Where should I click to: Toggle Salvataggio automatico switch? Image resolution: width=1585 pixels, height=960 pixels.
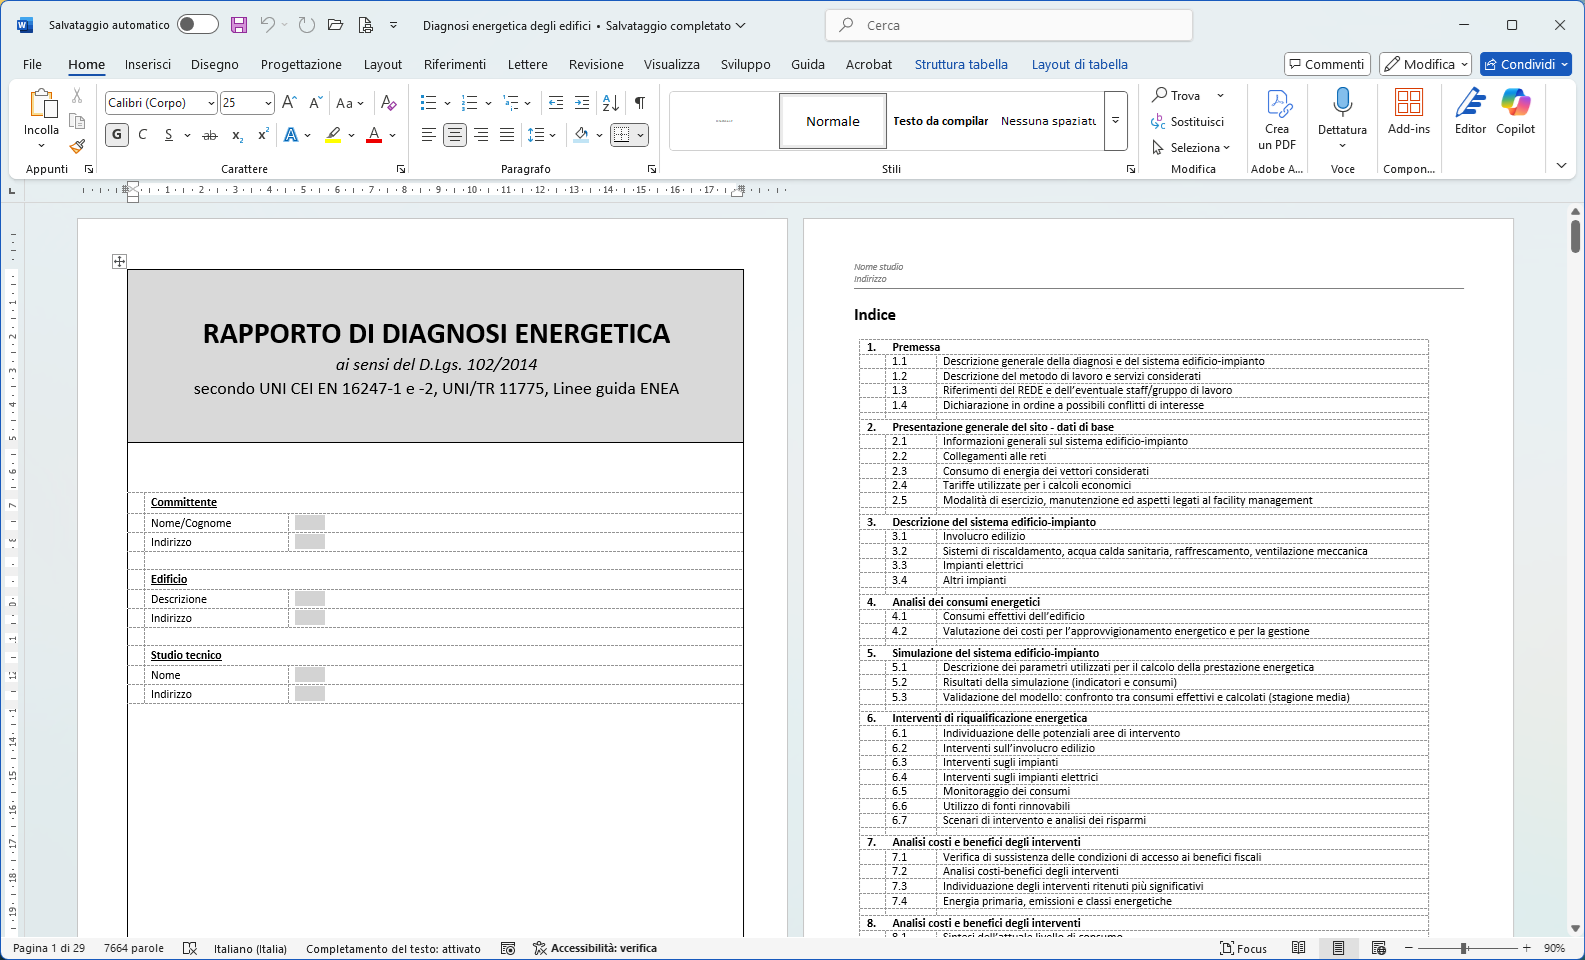point(198,25)
